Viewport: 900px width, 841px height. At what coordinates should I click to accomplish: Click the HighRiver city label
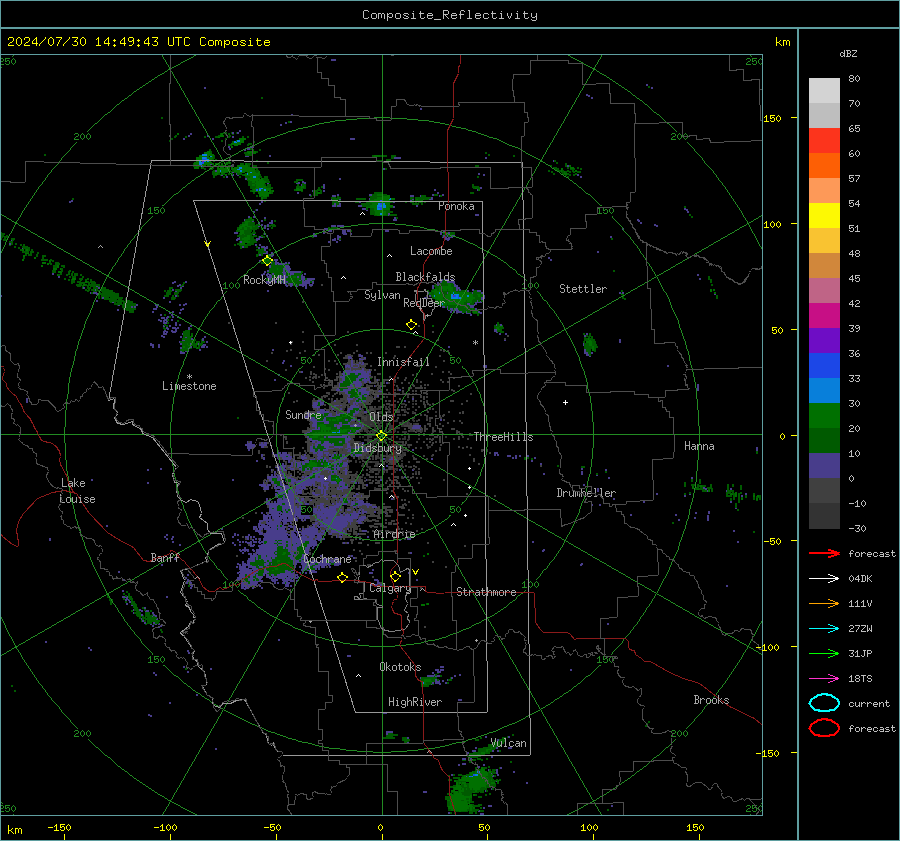click(415, 702)
